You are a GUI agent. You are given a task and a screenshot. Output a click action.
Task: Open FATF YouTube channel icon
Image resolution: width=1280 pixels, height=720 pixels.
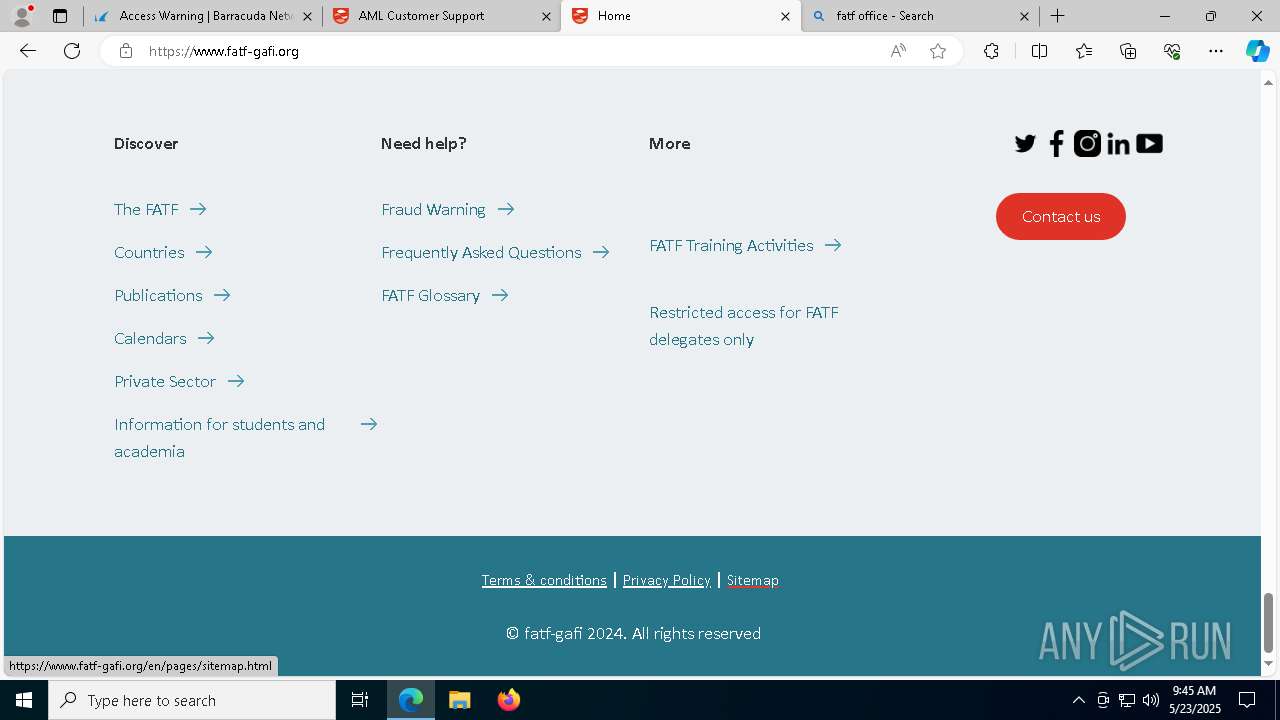pyautogui.click(x=1149, y=144)
